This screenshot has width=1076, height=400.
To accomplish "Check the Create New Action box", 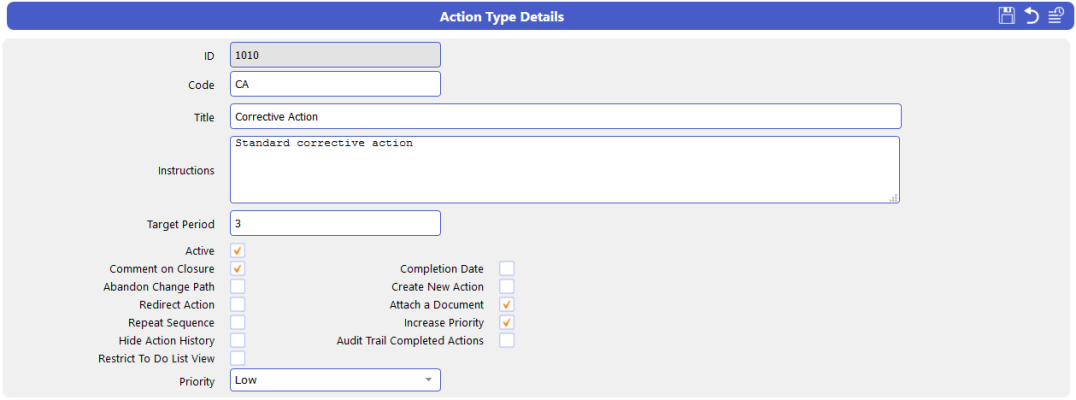I will tap(507, 287).
